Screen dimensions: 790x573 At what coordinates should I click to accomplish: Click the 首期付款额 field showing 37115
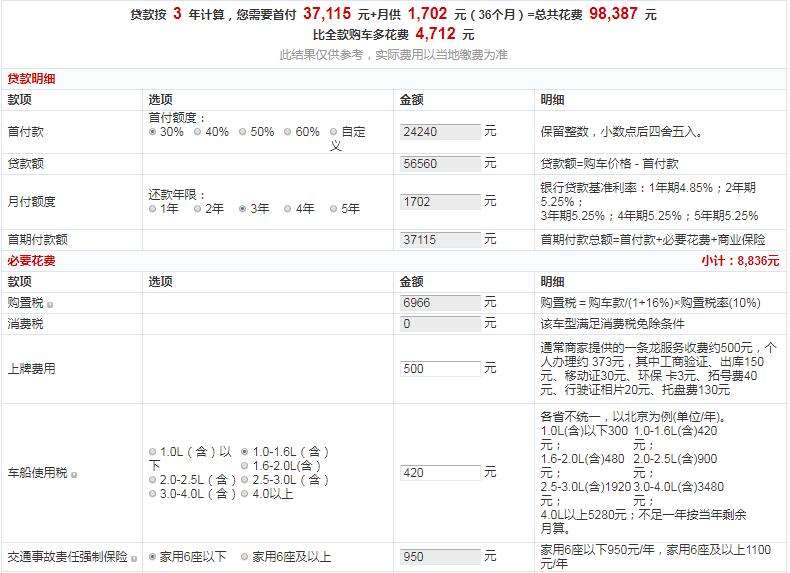[440, 240]
